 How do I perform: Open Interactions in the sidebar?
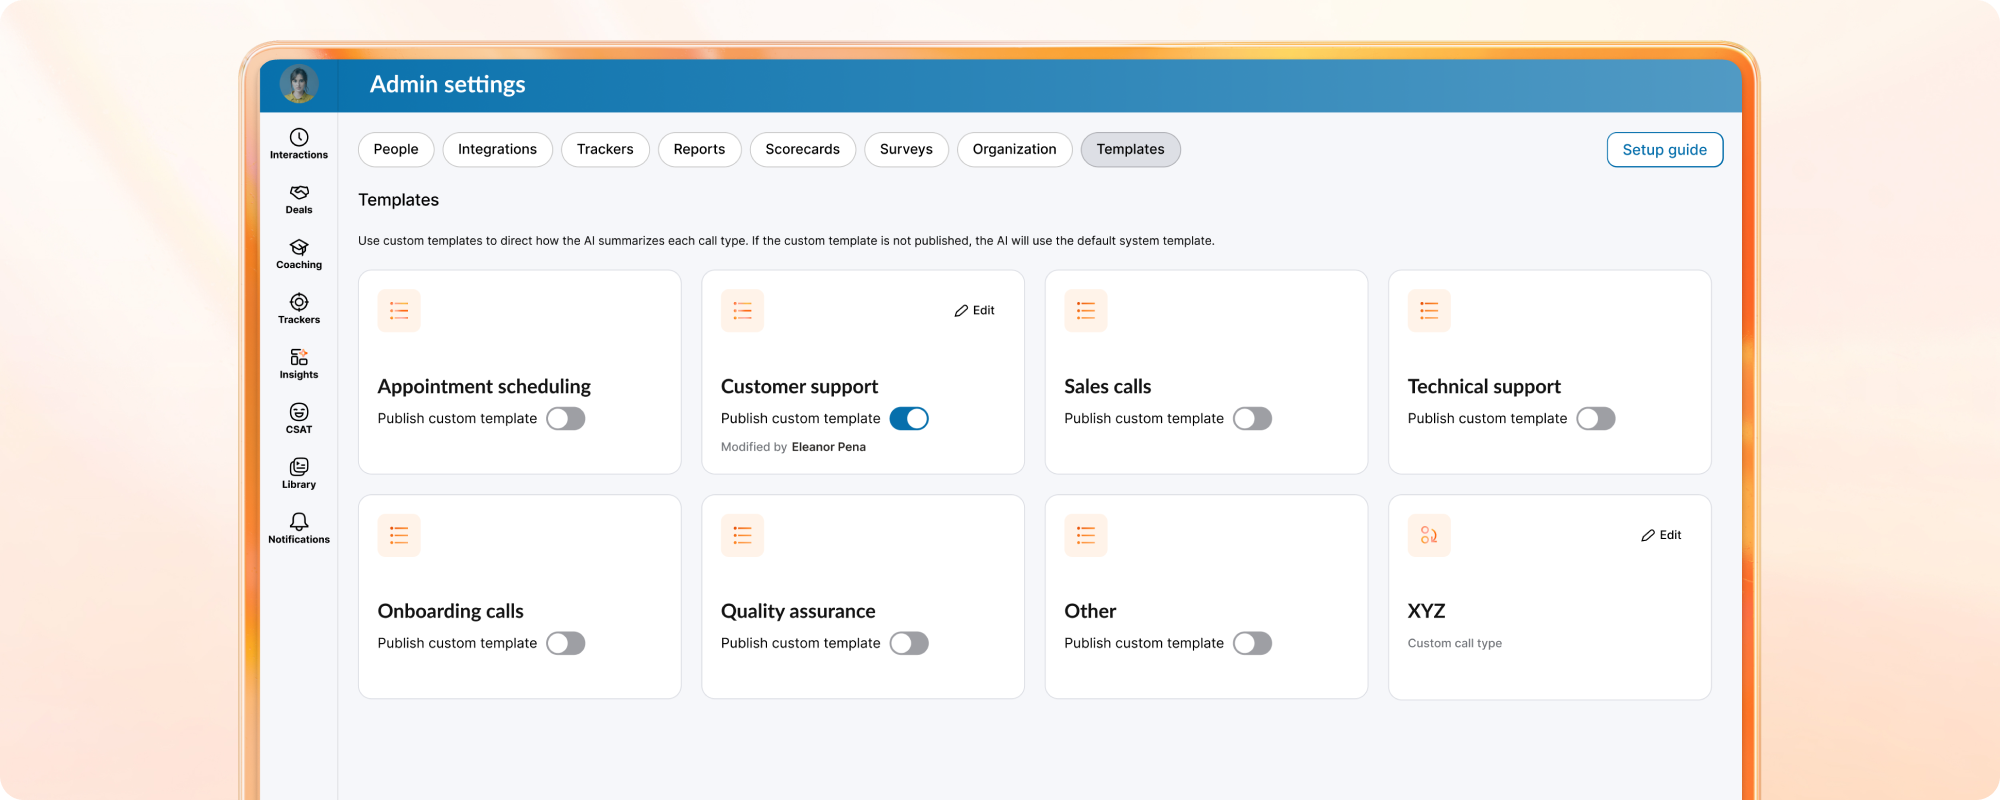point(298,143)
